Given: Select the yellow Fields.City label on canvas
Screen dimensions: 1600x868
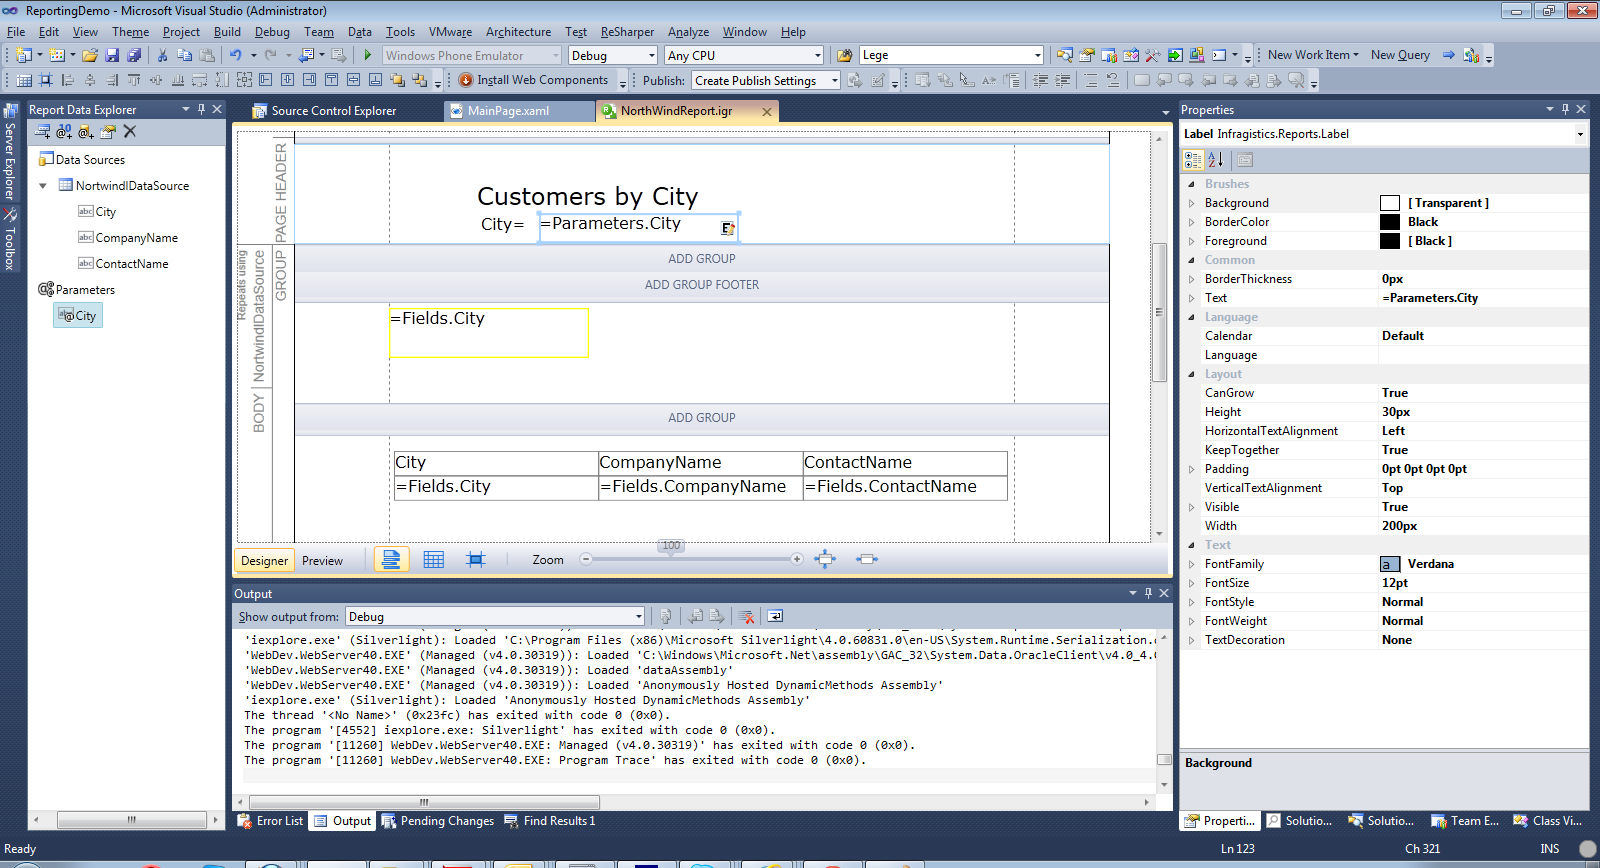Looking at the screenshot, I should 489,333.
